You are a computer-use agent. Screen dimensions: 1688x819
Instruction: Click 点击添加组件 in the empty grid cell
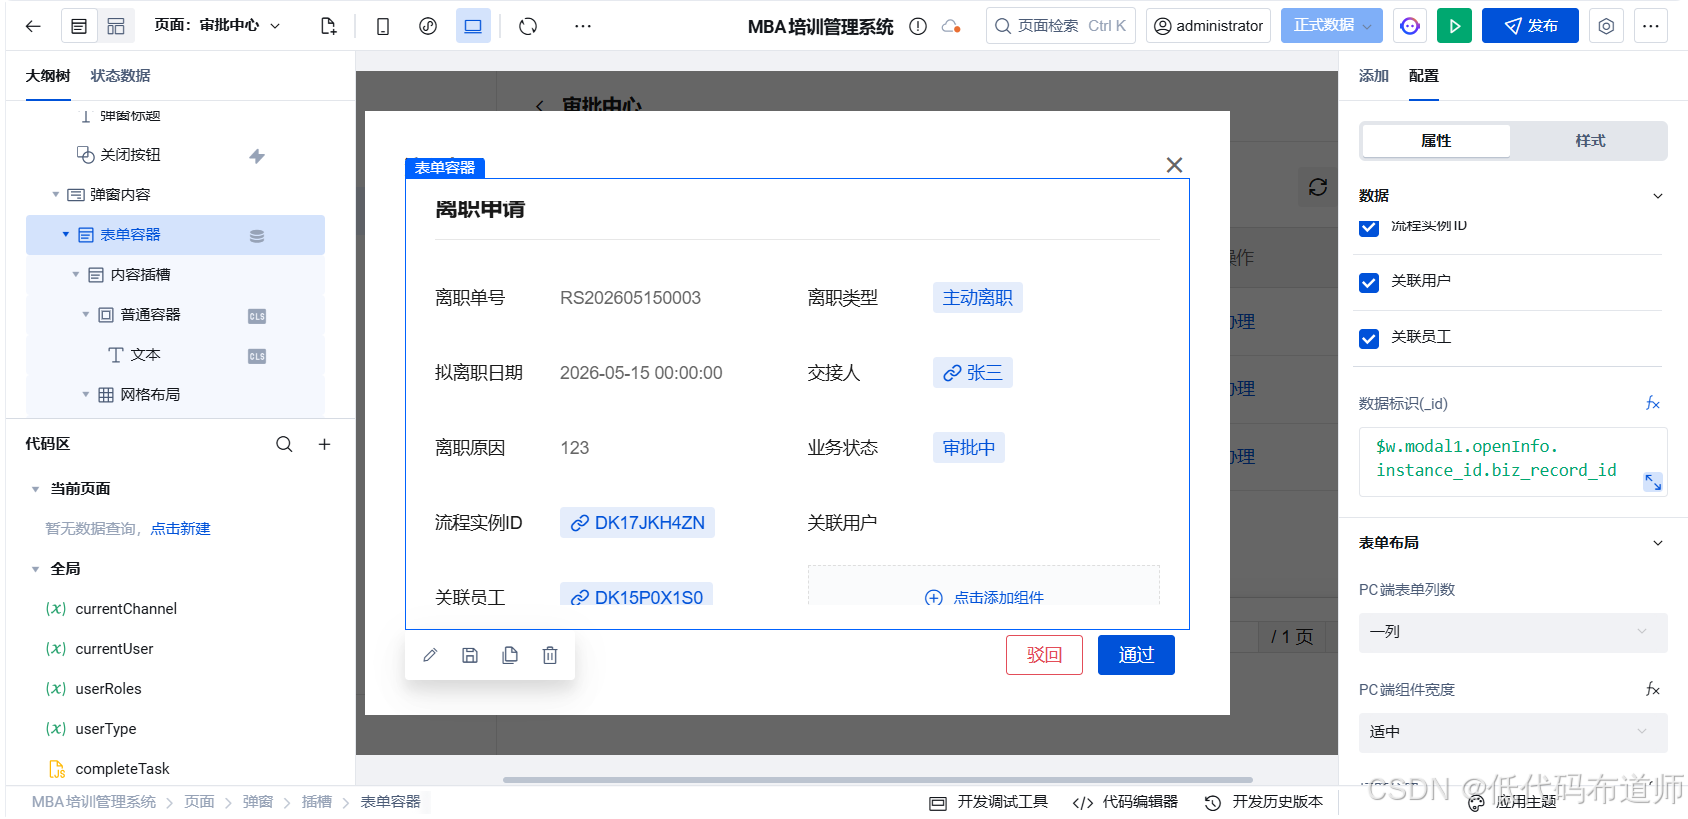pyautogui.click(x=984, y=597)
